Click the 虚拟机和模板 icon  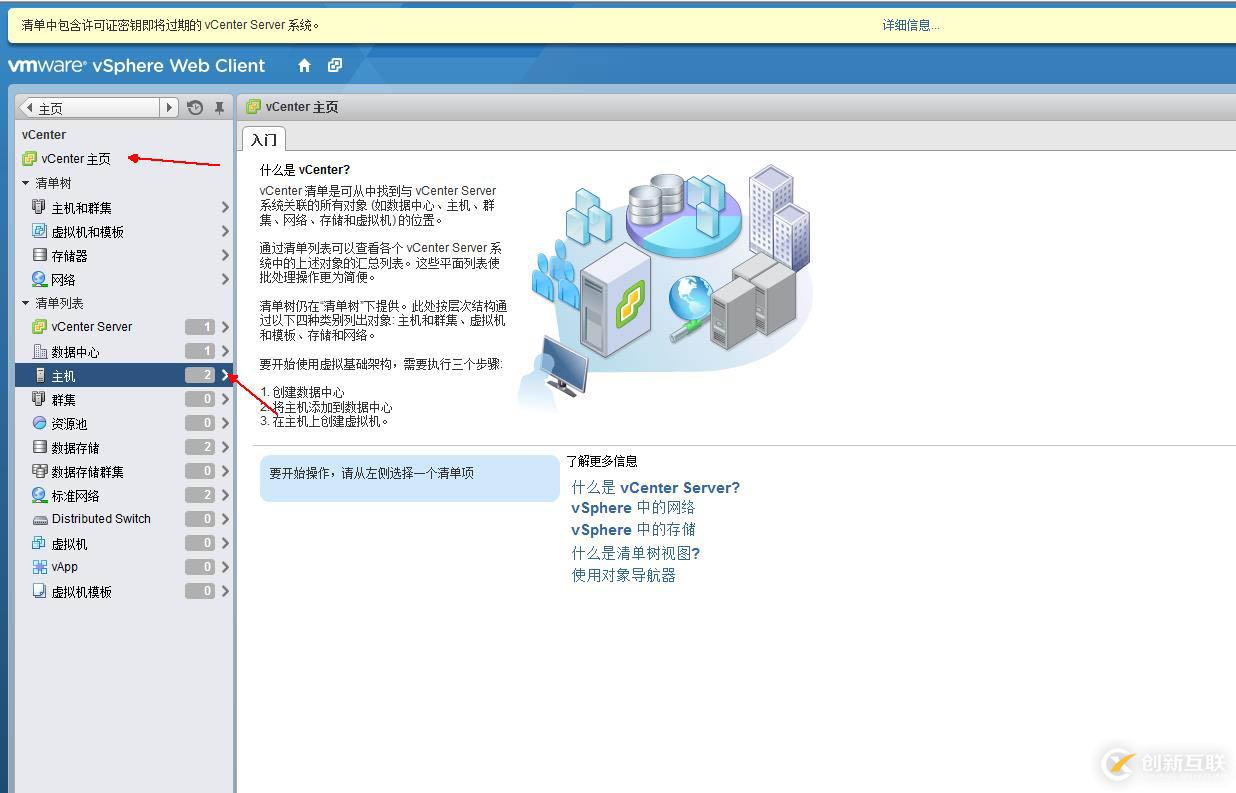[39, 231]
